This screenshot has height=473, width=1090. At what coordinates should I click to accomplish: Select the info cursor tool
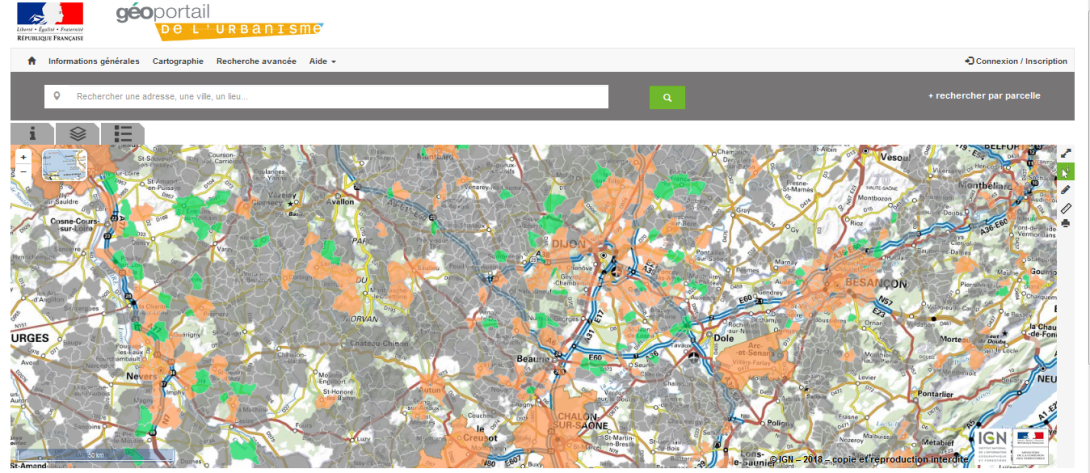(x=1066, y=172)
